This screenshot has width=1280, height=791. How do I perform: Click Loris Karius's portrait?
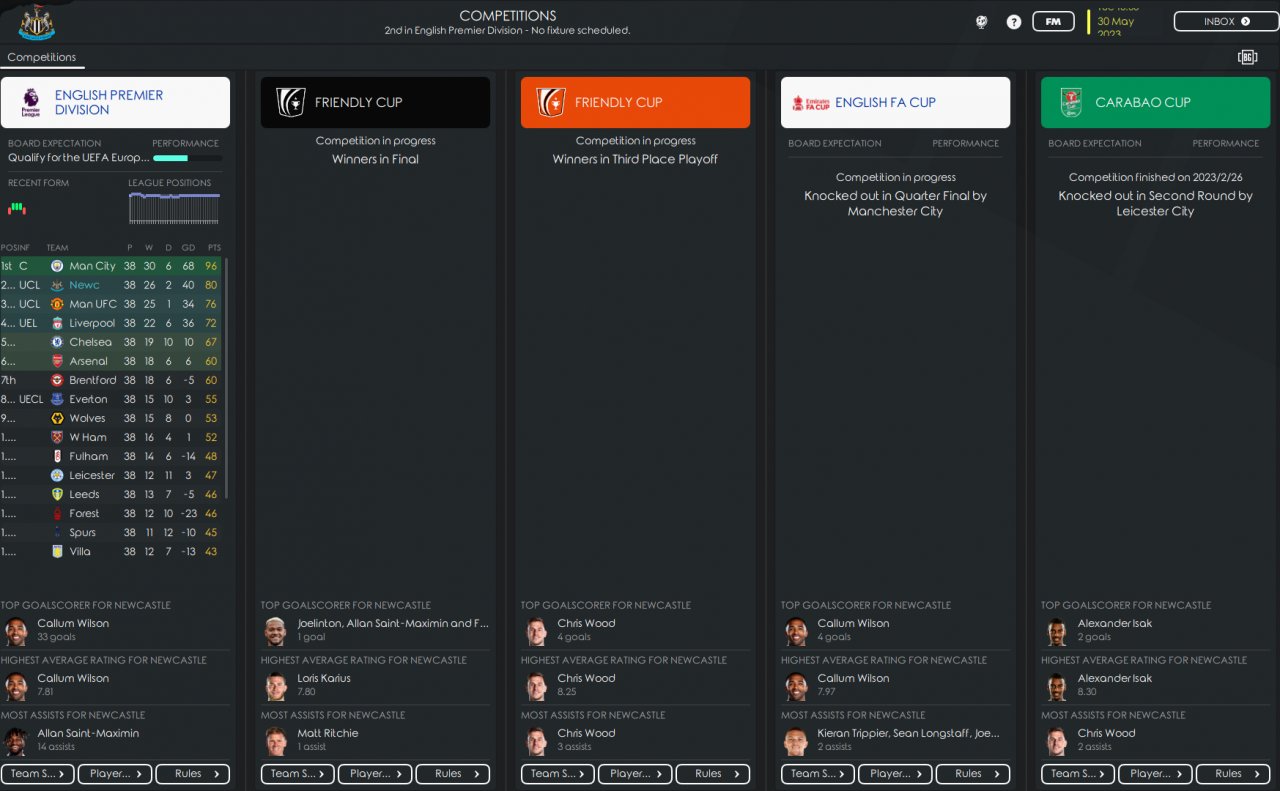[x=276, y=686]
